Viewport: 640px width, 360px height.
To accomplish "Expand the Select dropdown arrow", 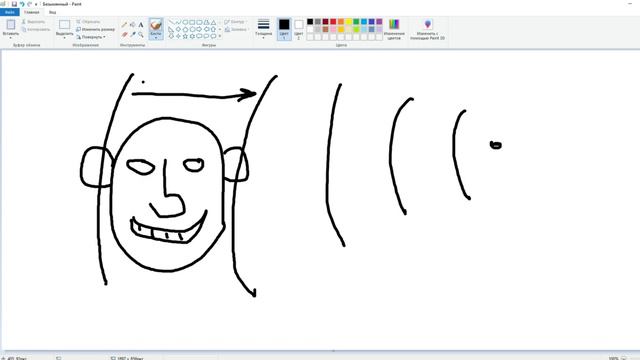I will point(64,38).
